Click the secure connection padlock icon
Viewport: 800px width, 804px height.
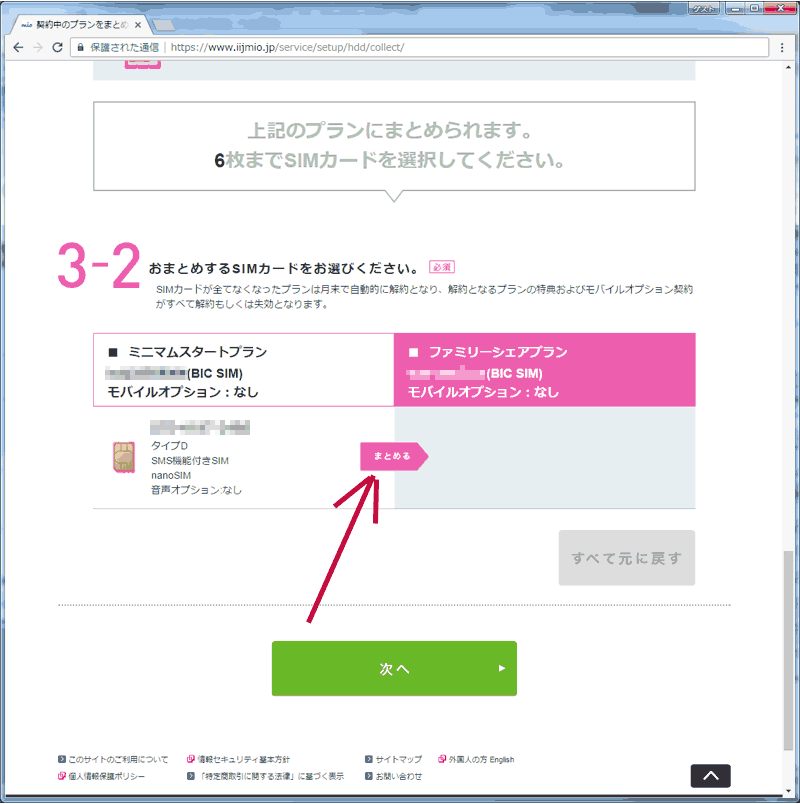tap(80, 47)
